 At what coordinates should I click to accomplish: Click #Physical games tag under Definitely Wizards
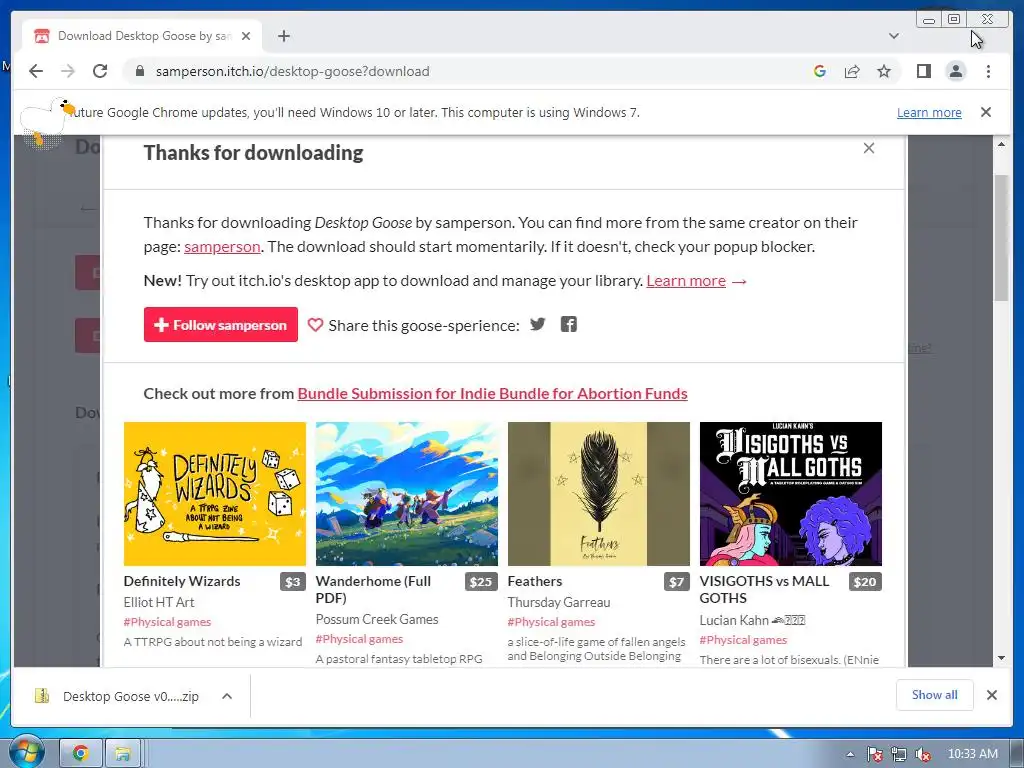[167, 622]
